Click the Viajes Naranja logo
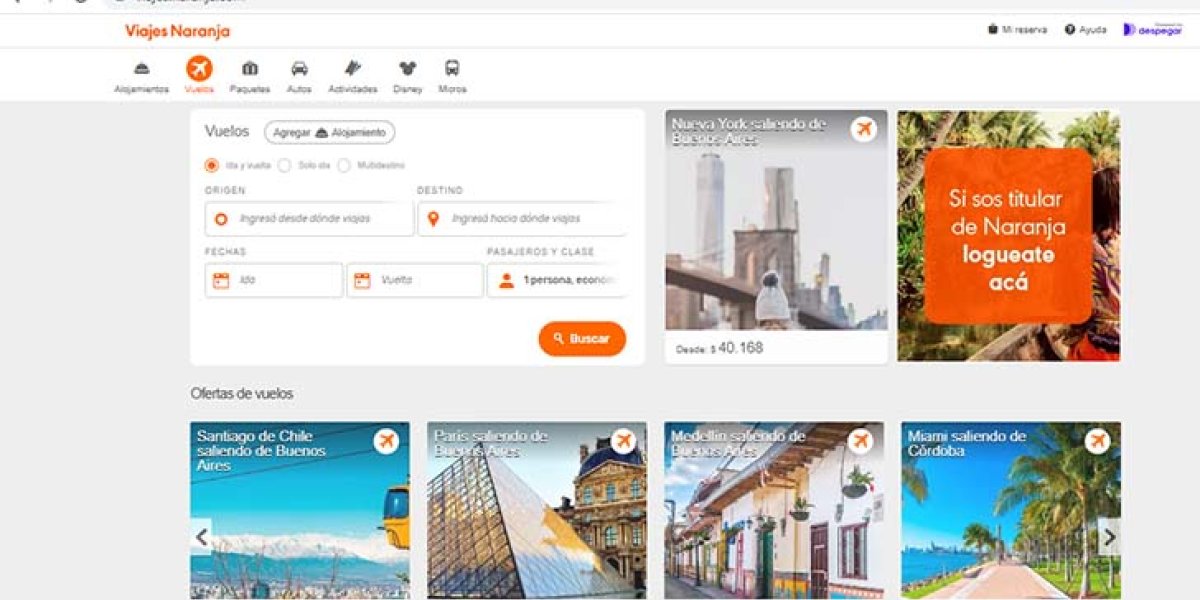The width and height of the screenshot is (1200, 600). [x=177, y=31]
